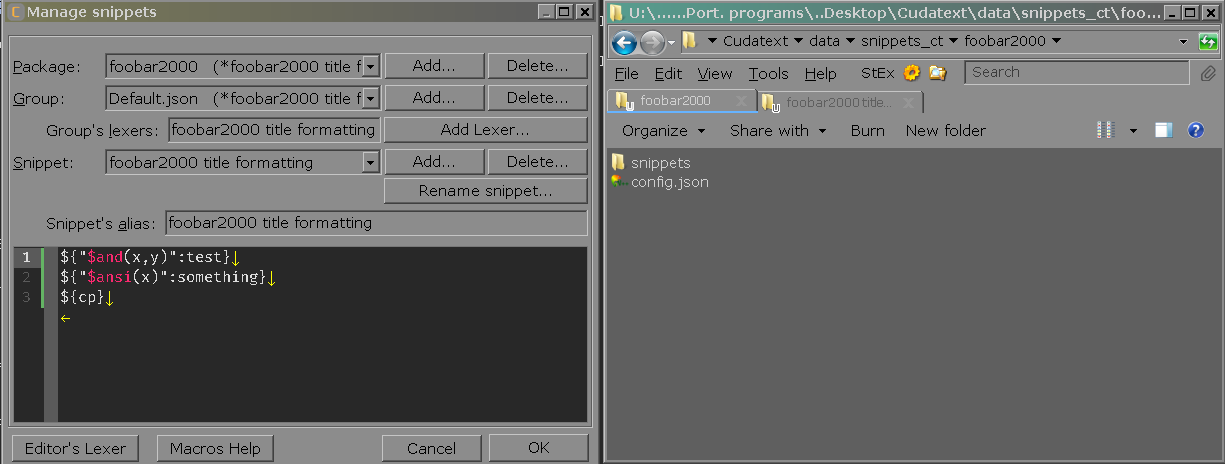
Task: Close the foobar2000 tab
Action: [x=741, y=101]
